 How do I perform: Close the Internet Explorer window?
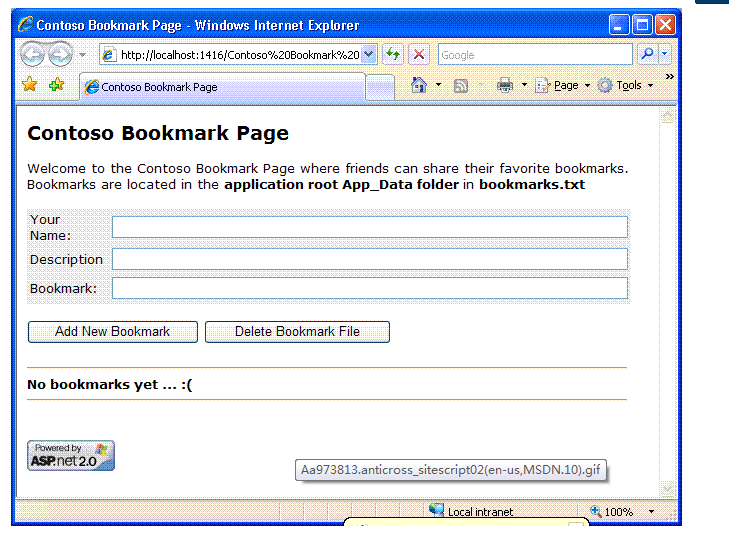pyautogui.click(x=665, y=25)
